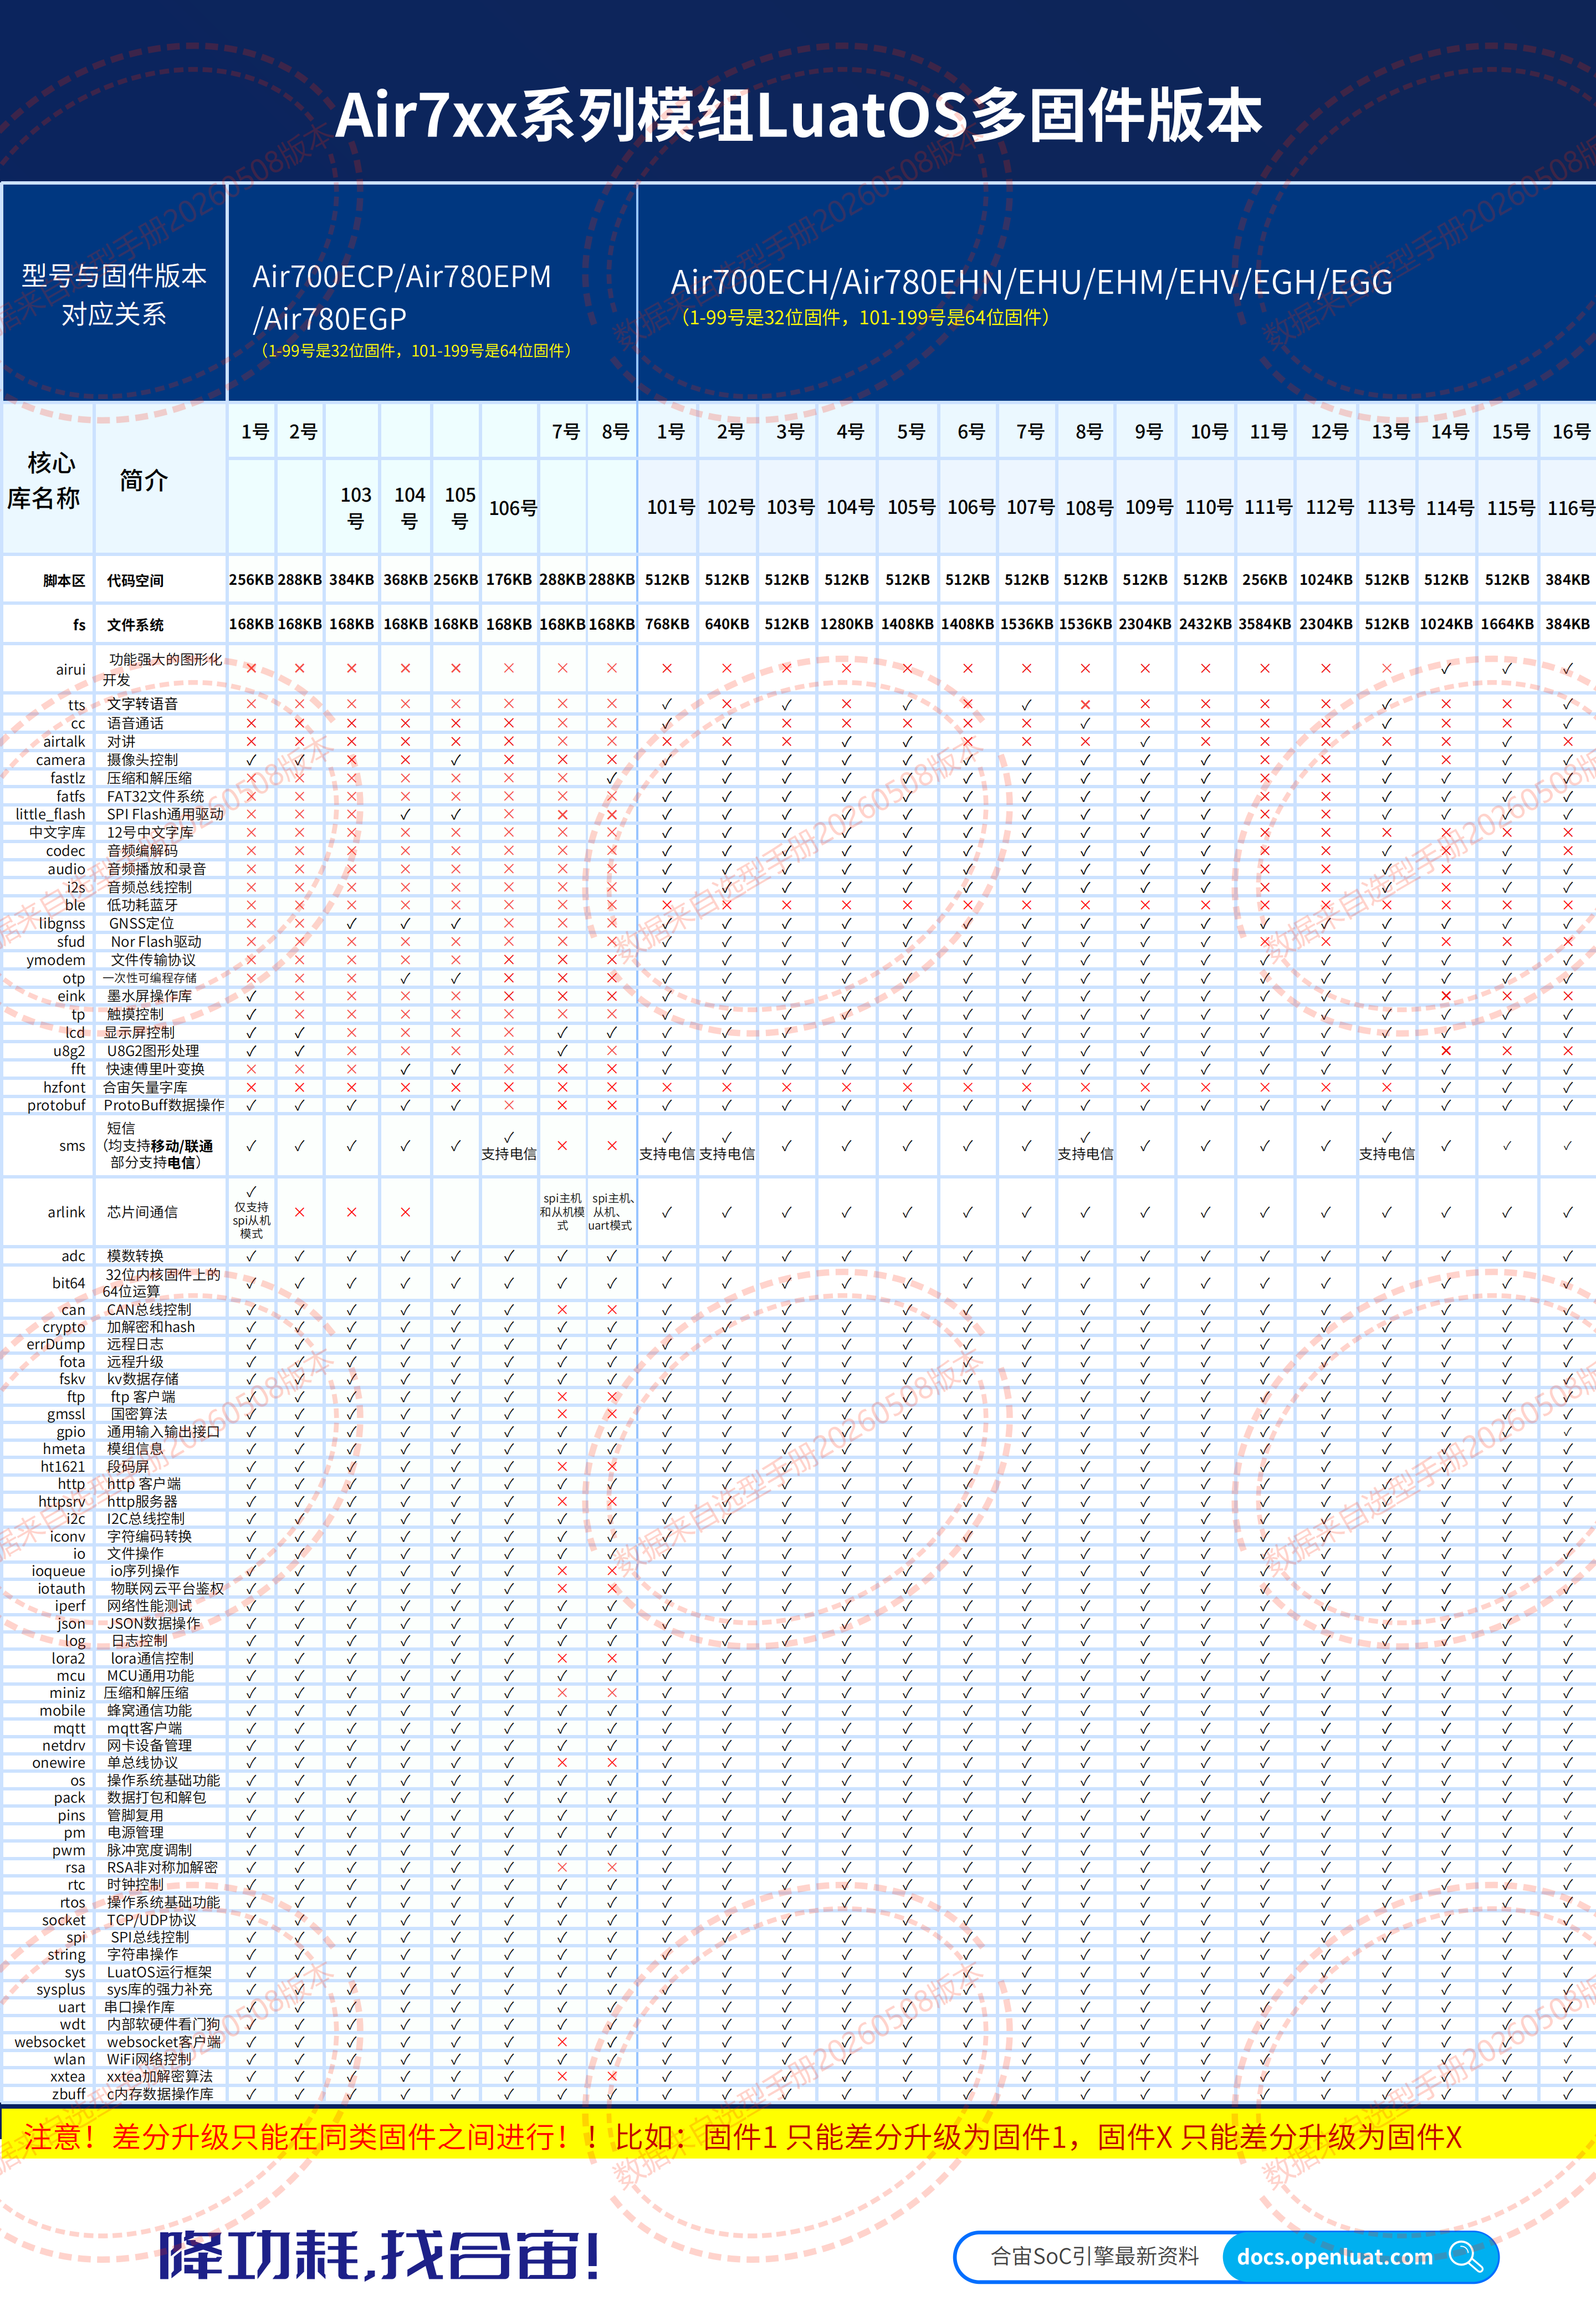This screenshot has width=1596, height=2306.
Task: Click the red cross for eink under 14号
Action: (1446, 996)
